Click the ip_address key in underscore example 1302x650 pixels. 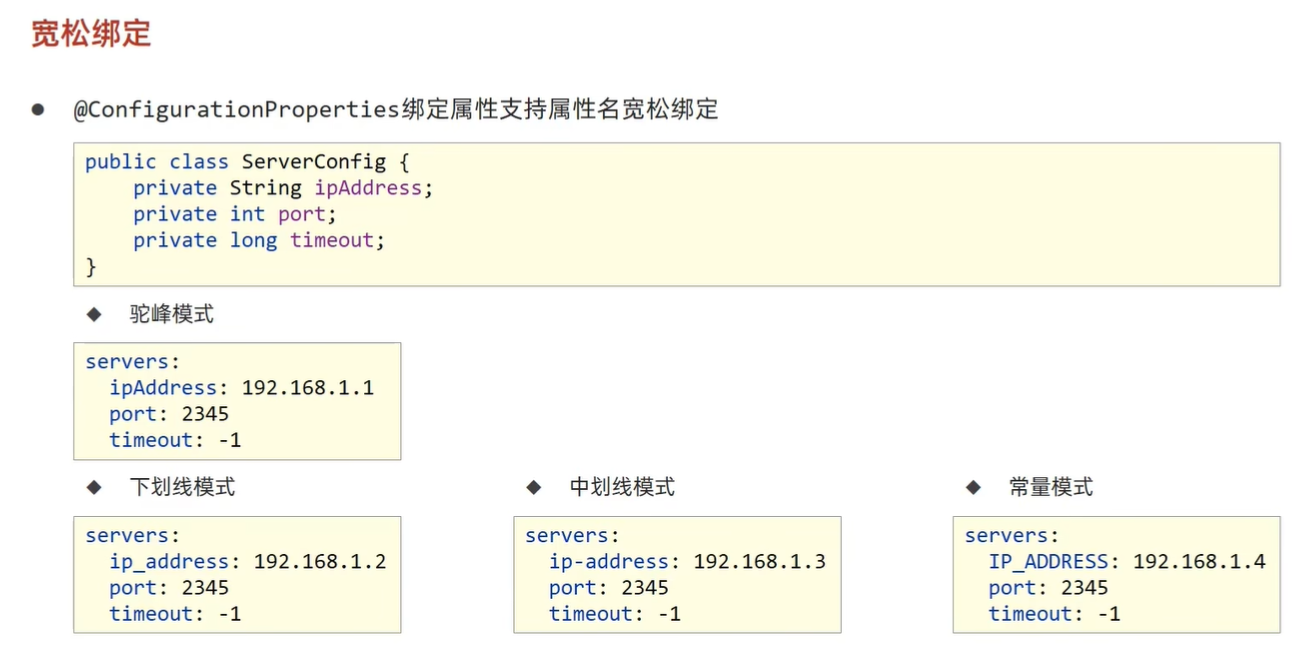(x=169, y=562)
